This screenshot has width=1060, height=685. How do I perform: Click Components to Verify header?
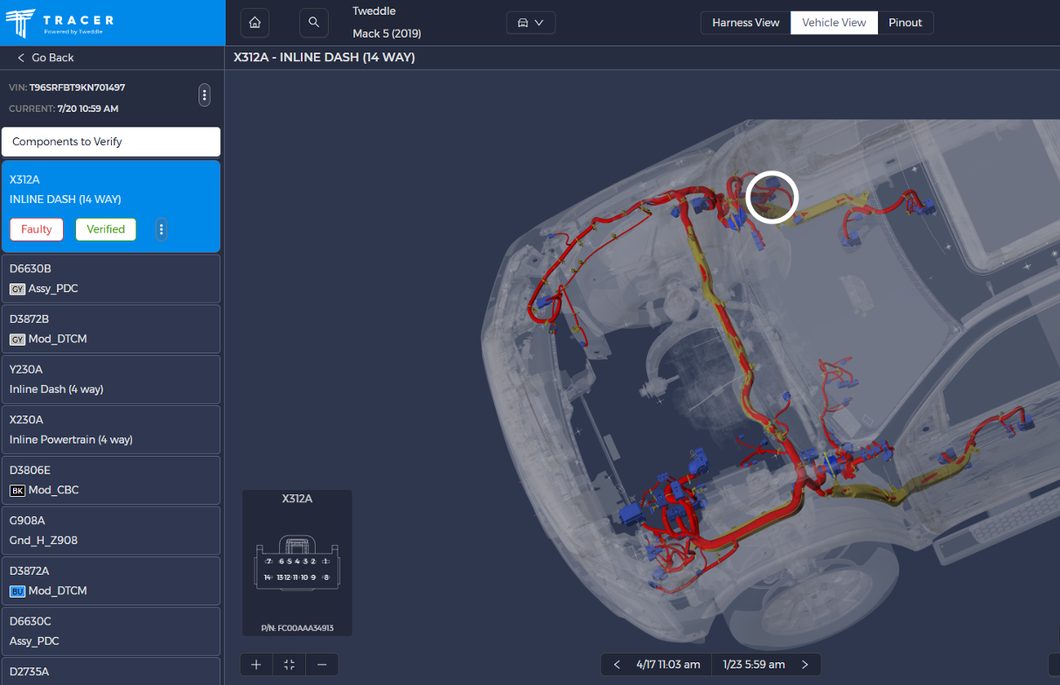coord(111,141)
